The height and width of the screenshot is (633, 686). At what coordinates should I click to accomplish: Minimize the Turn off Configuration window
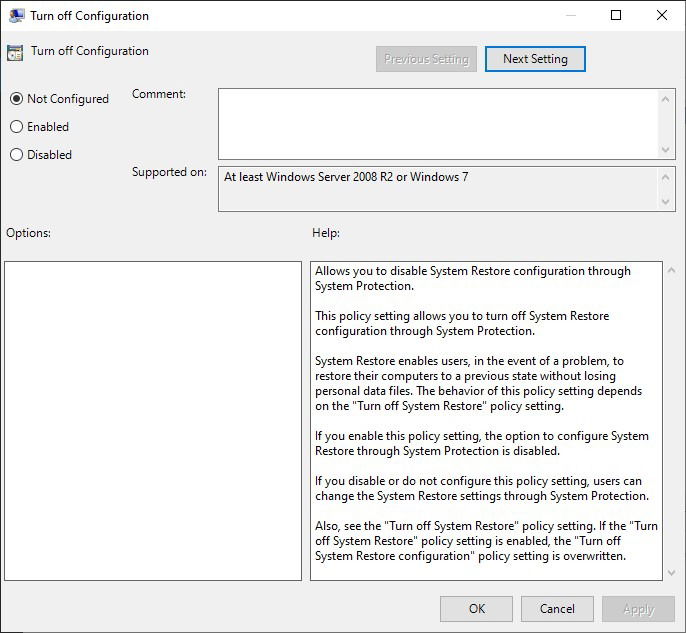570,15
